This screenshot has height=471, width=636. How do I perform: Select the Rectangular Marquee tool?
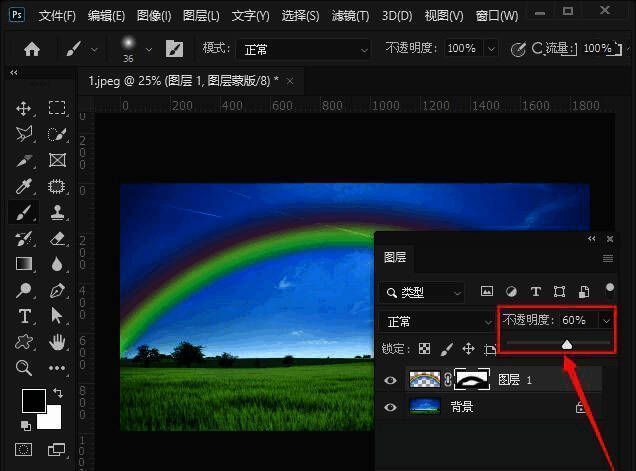click(x=57, y=108)
